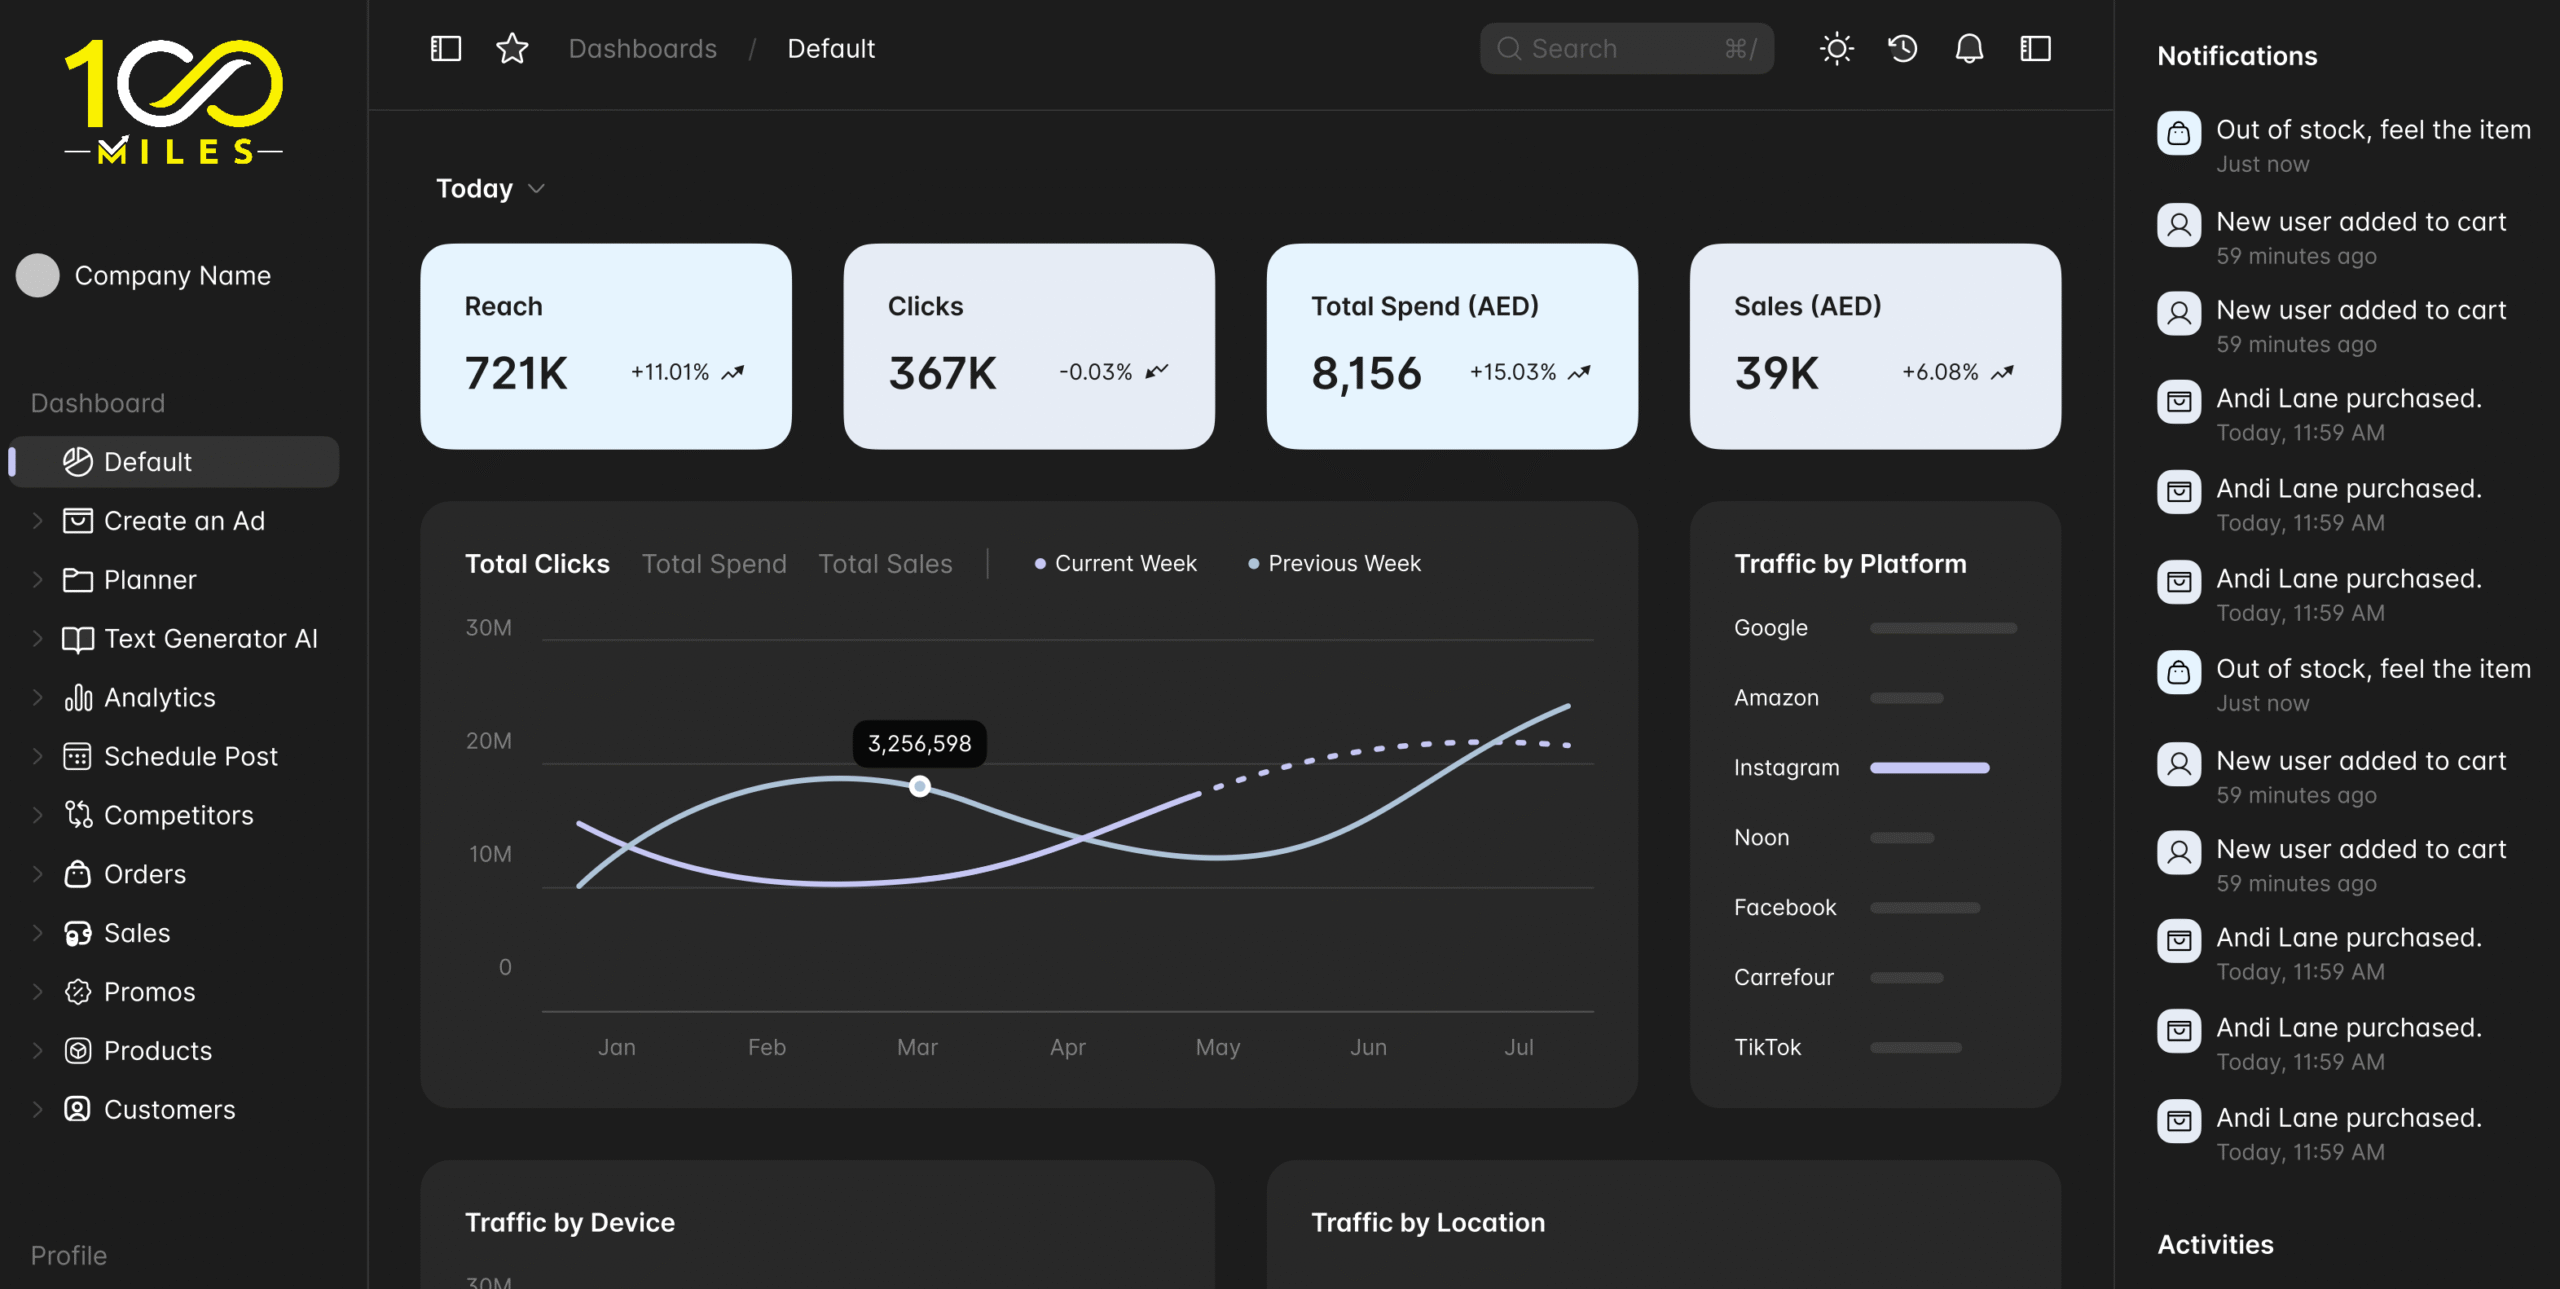Click the Analytics bar chart icon

78,698
